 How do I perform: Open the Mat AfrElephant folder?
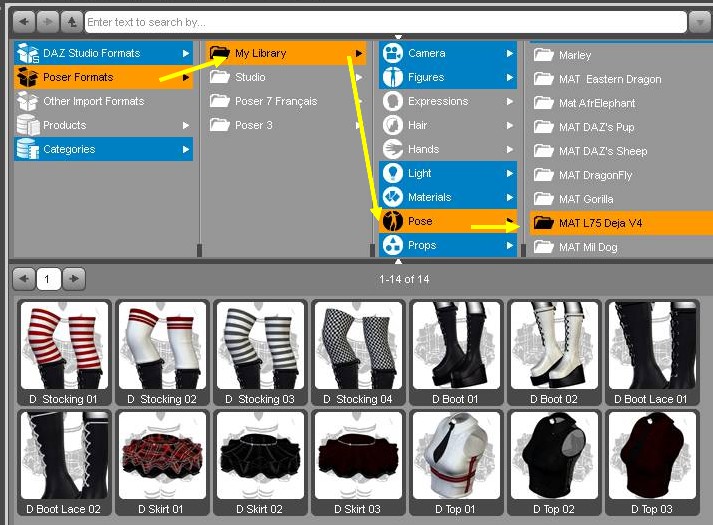coord(621,103)
